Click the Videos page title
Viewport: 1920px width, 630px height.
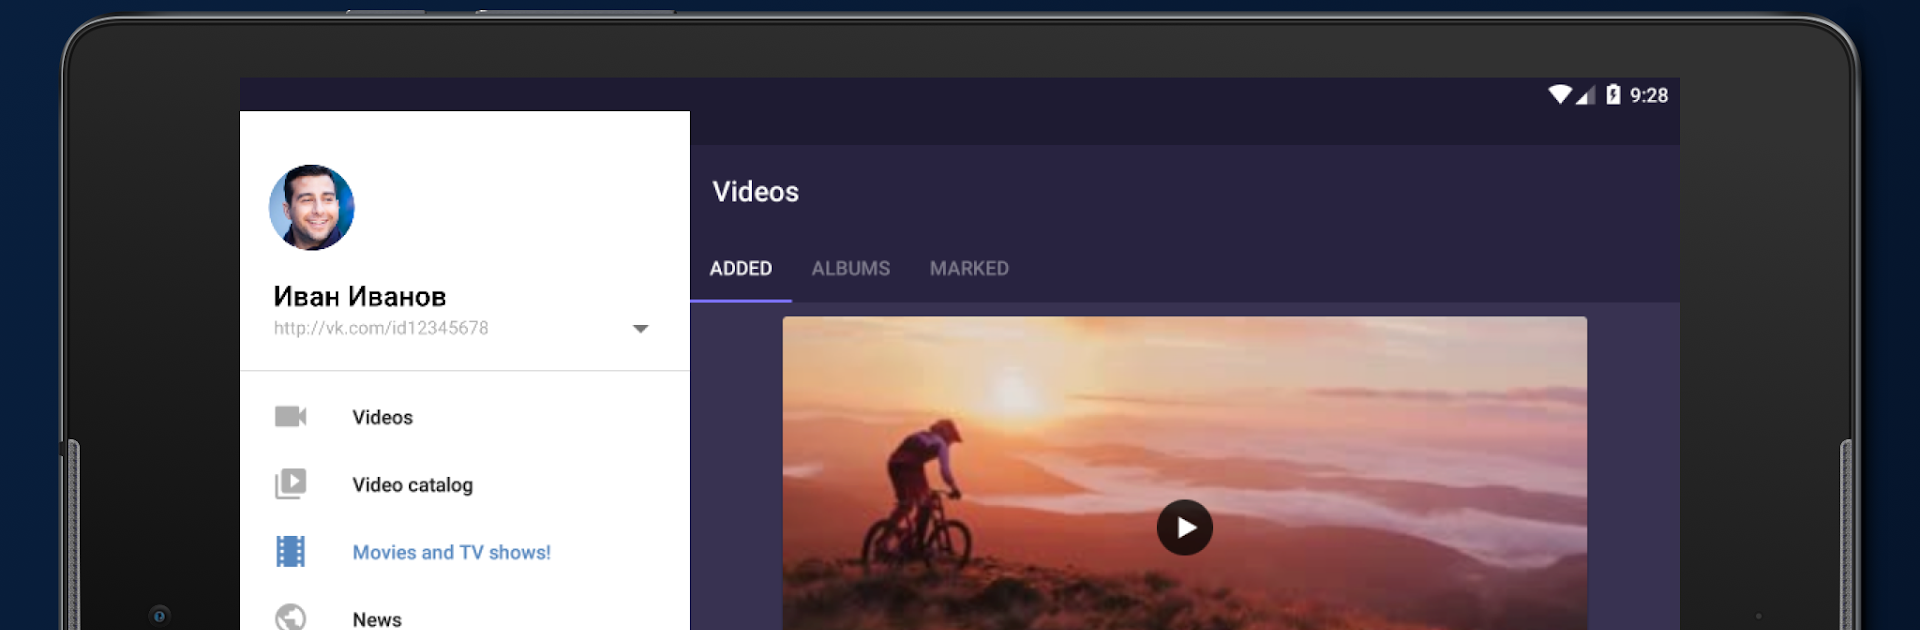[756, 192]
